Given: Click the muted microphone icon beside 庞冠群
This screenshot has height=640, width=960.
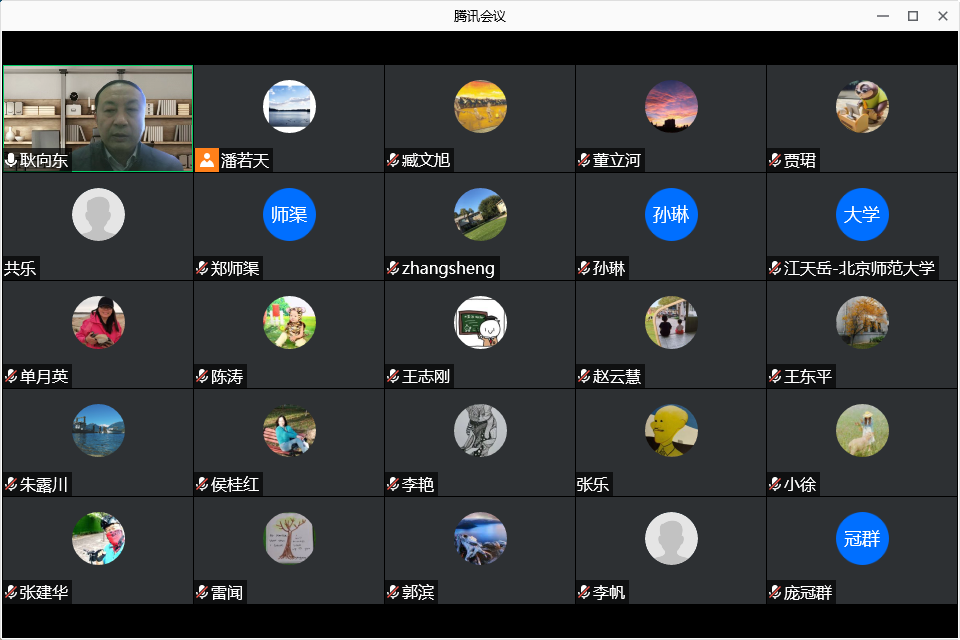Looking at the screenshot, I should [x=775, y=592].
